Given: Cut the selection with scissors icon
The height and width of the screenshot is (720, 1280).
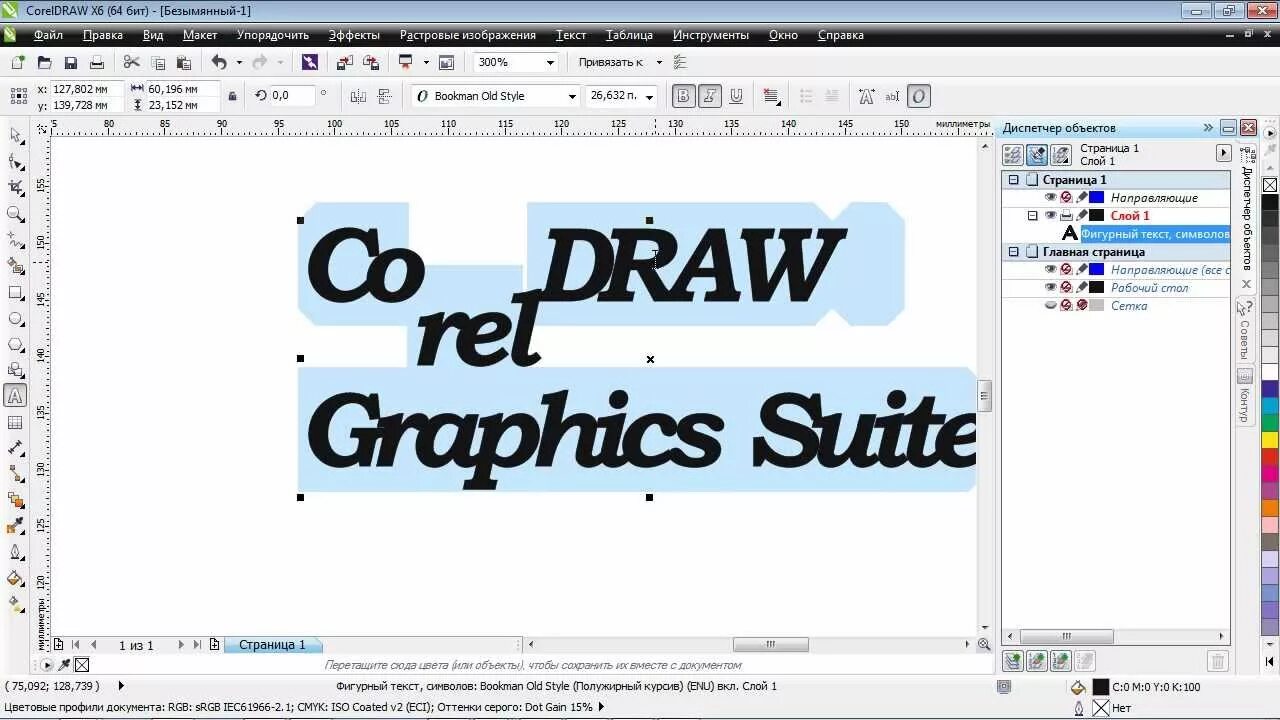Looking at the screenshot, I should (x=131, y=62).
